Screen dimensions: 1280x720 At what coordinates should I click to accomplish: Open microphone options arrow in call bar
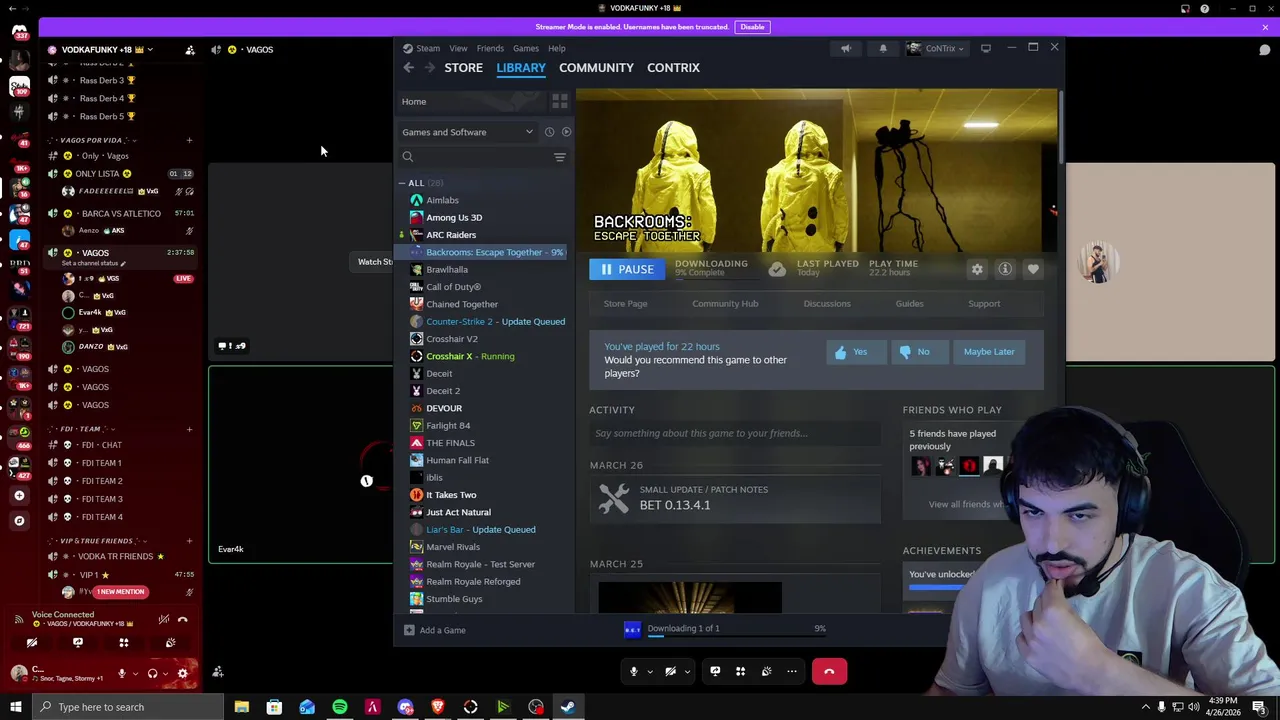650,671
